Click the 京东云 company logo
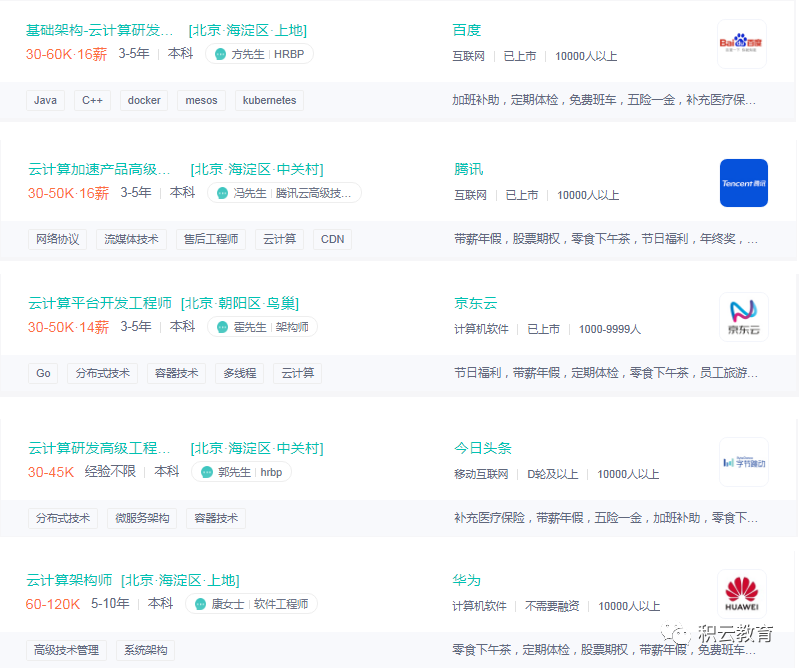The image size is (799, 668). click(x=743, y=317)
